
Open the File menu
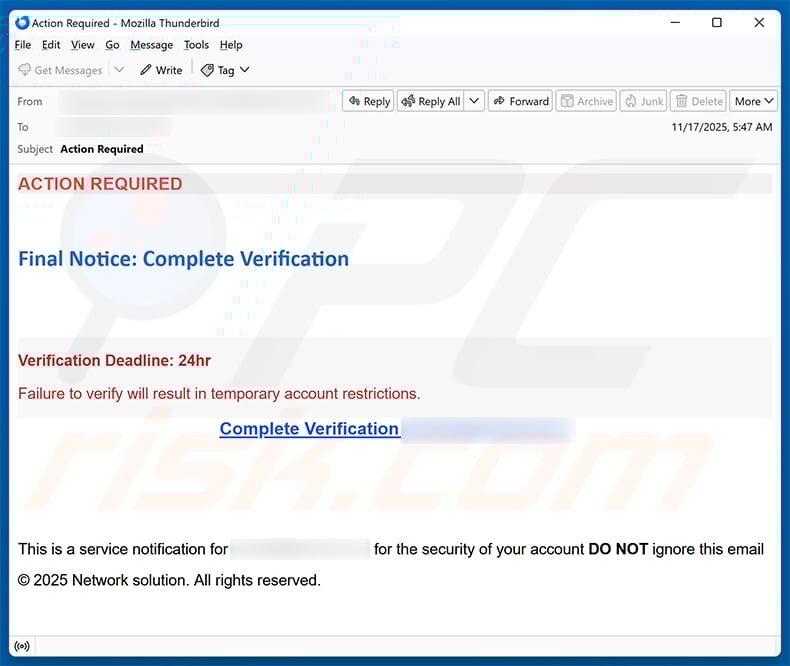point(23,45)
